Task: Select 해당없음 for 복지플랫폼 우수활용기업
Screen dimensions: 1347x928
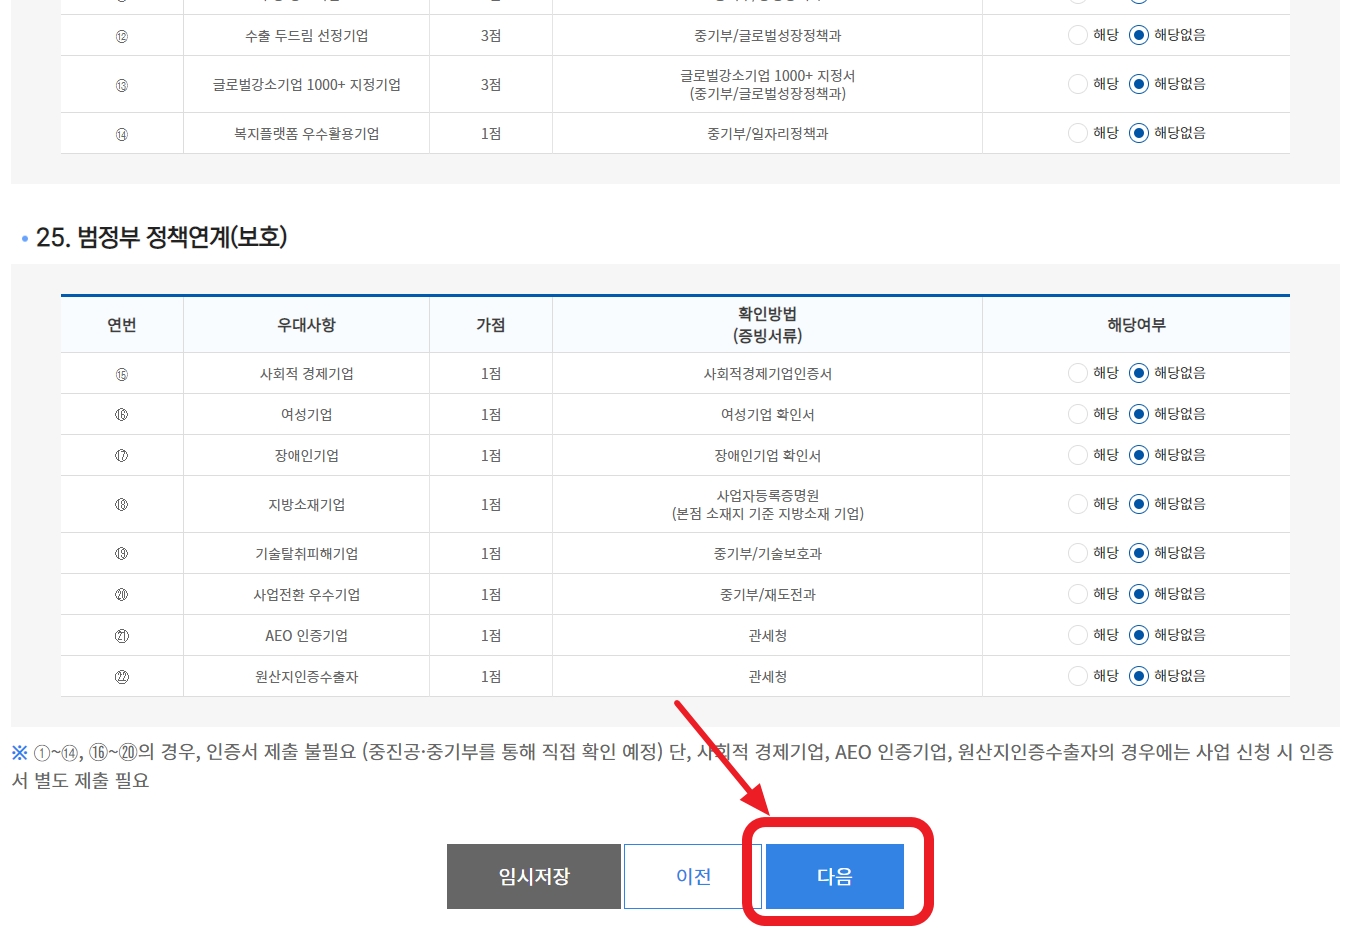Action: (1138, 133)
